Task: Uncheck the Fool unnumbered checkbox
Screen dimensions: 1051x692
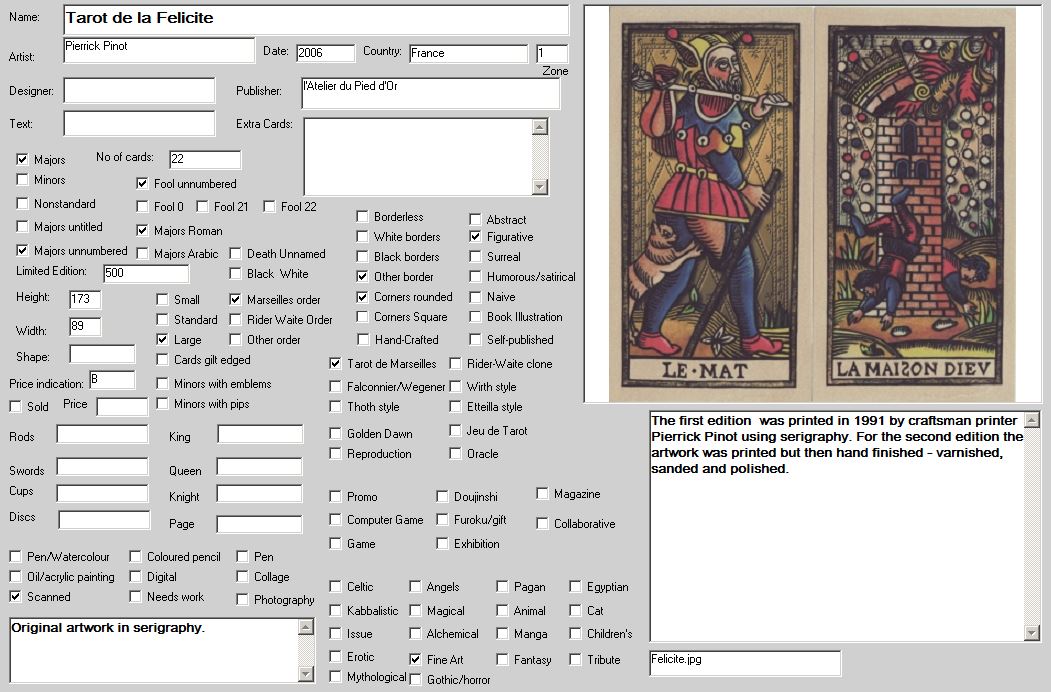Action: click(x=143, y=184)
